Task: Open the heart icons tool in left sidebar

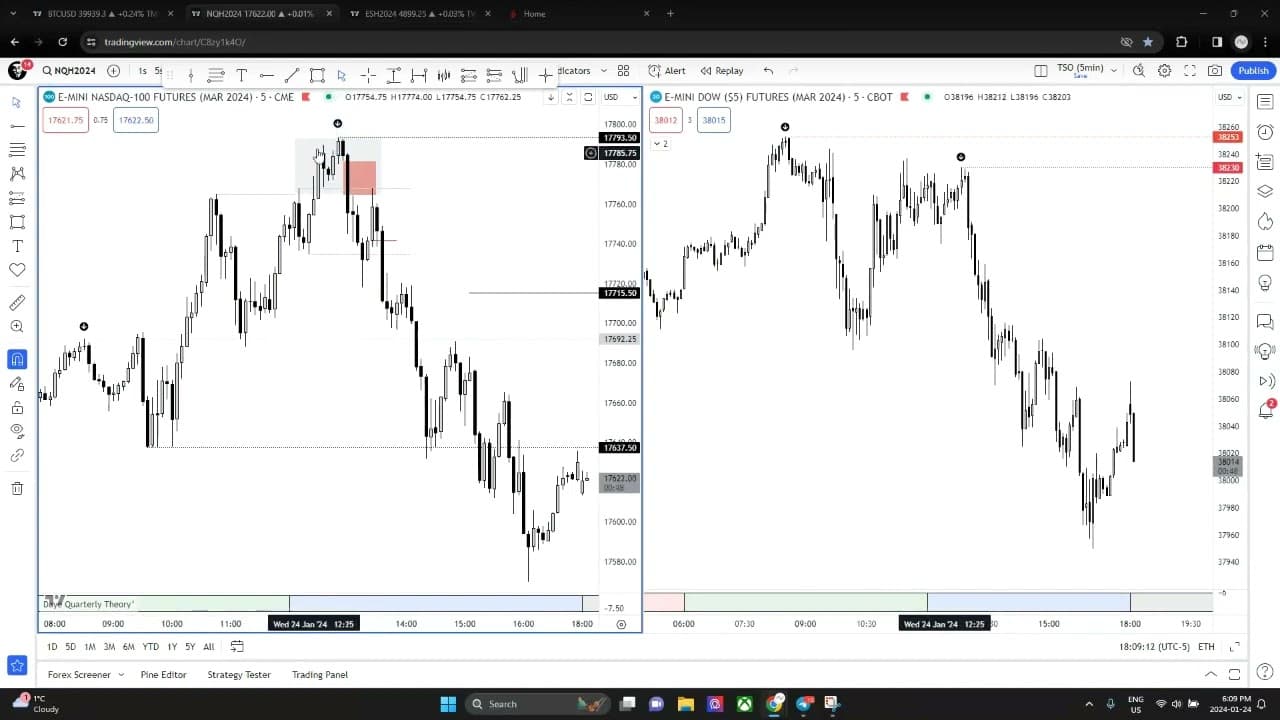Action: point(17,270)
